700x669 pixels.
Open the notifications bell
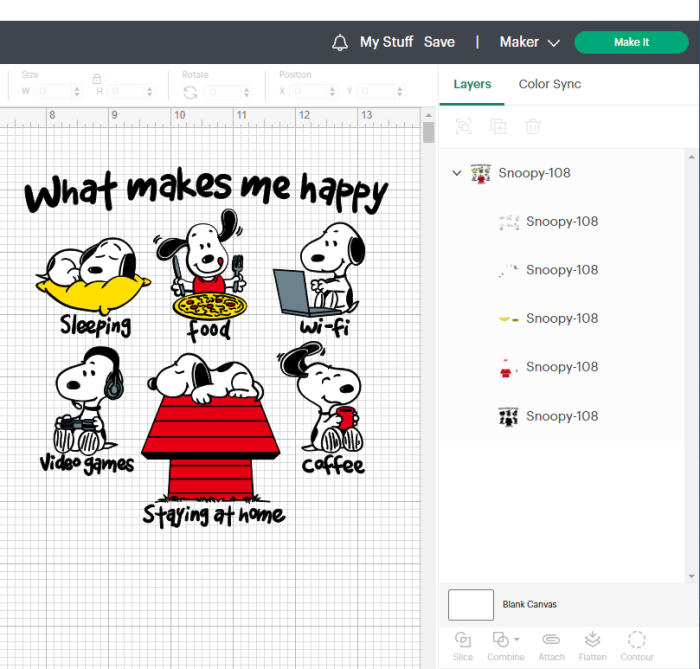point(340,42)
